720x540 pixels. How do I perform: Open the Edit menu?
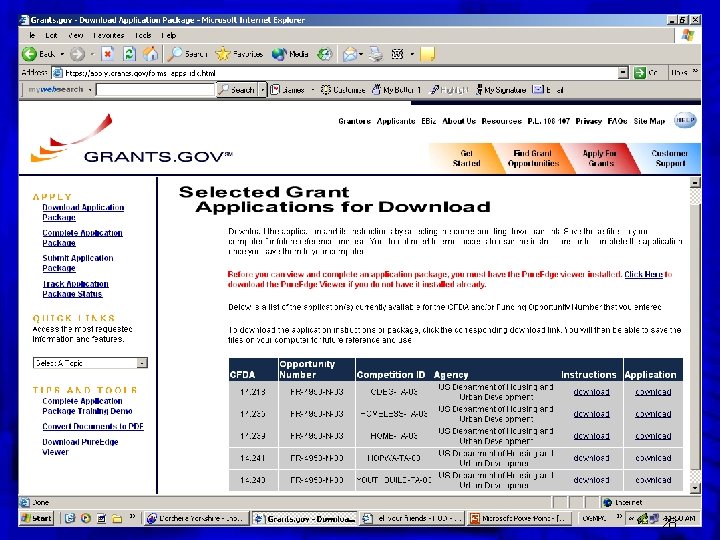(51, 35)
